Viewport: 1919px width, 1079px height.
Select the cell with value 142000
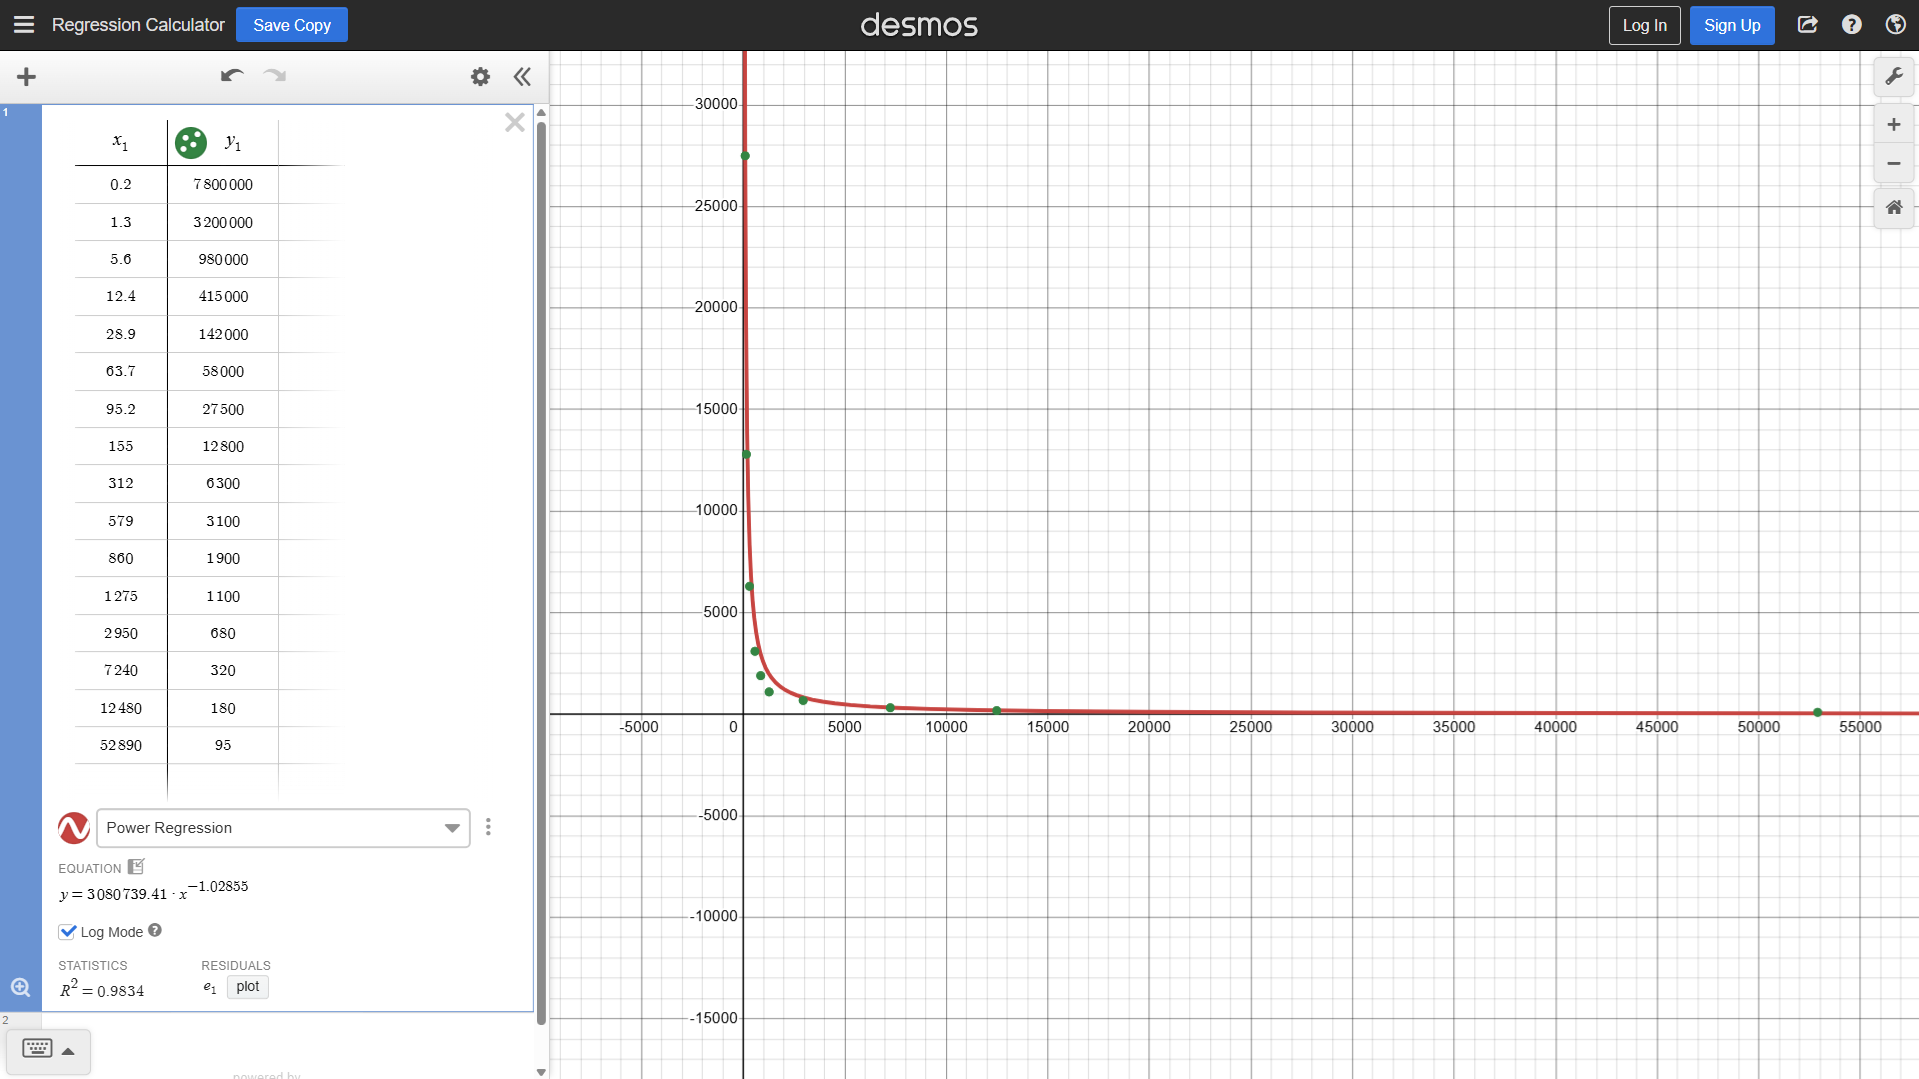223,334
